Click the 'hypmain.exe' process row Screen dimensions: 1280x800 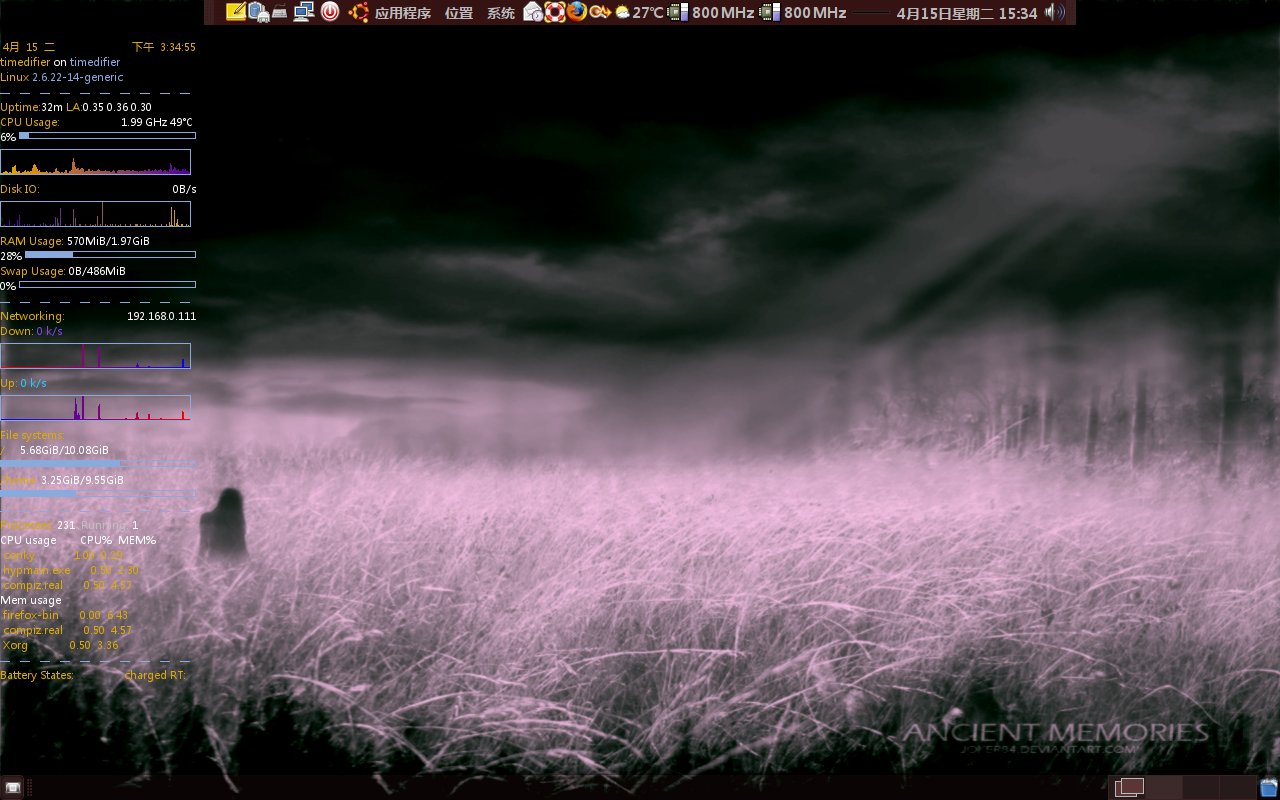[71, 570]
